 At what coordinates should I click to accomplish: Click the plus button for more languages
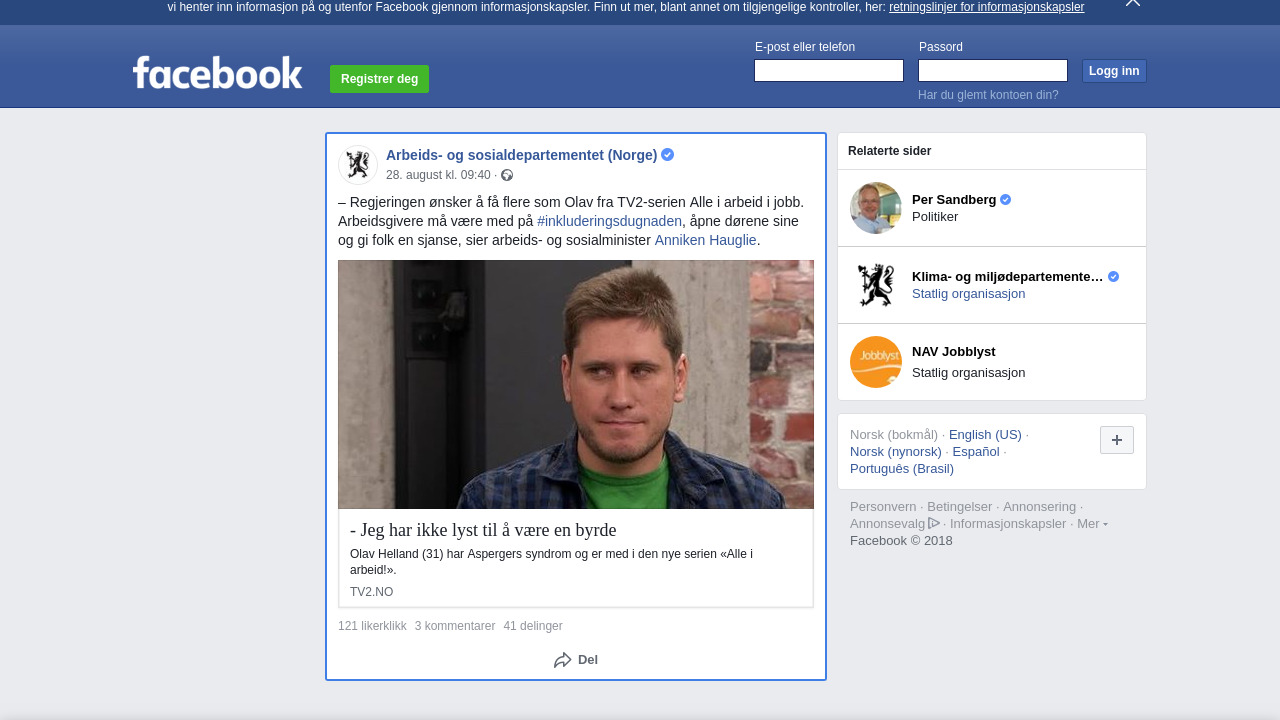click(1117, 440)
